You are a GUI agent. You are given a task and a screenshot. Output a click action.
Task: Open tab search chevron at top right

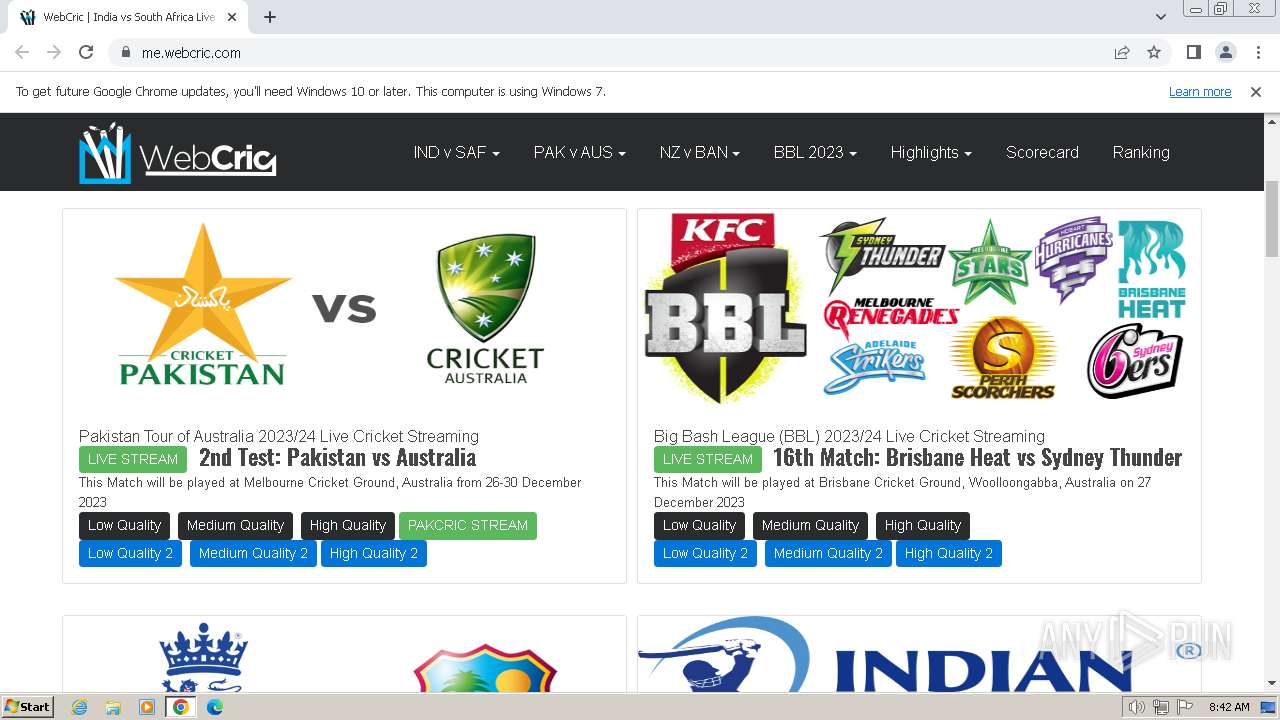pos(1160,17)
